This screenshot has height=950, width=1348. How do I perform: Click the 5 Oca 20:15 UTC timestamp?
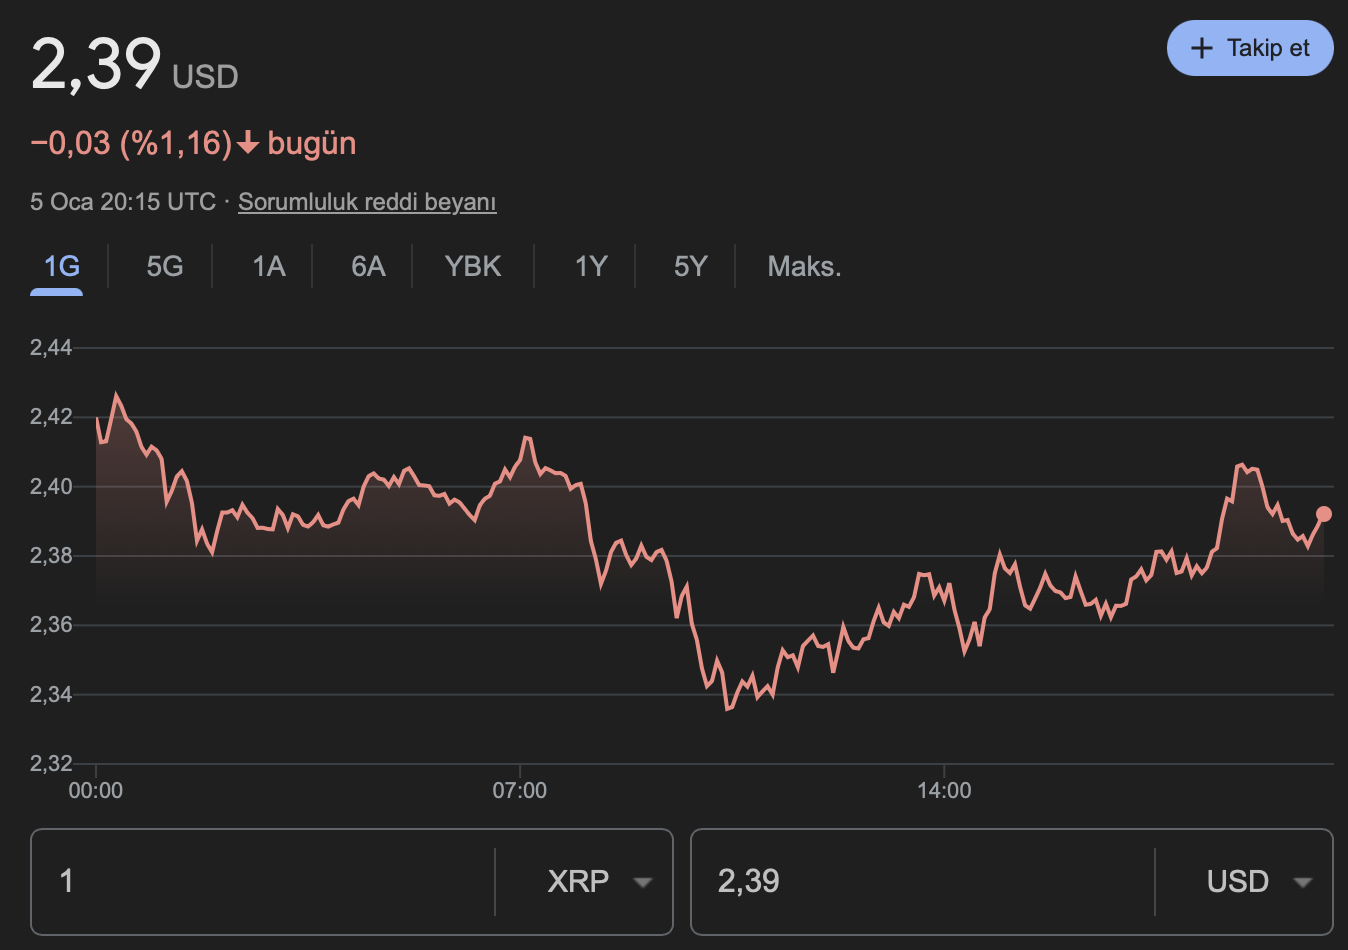(x=123, y=202)
